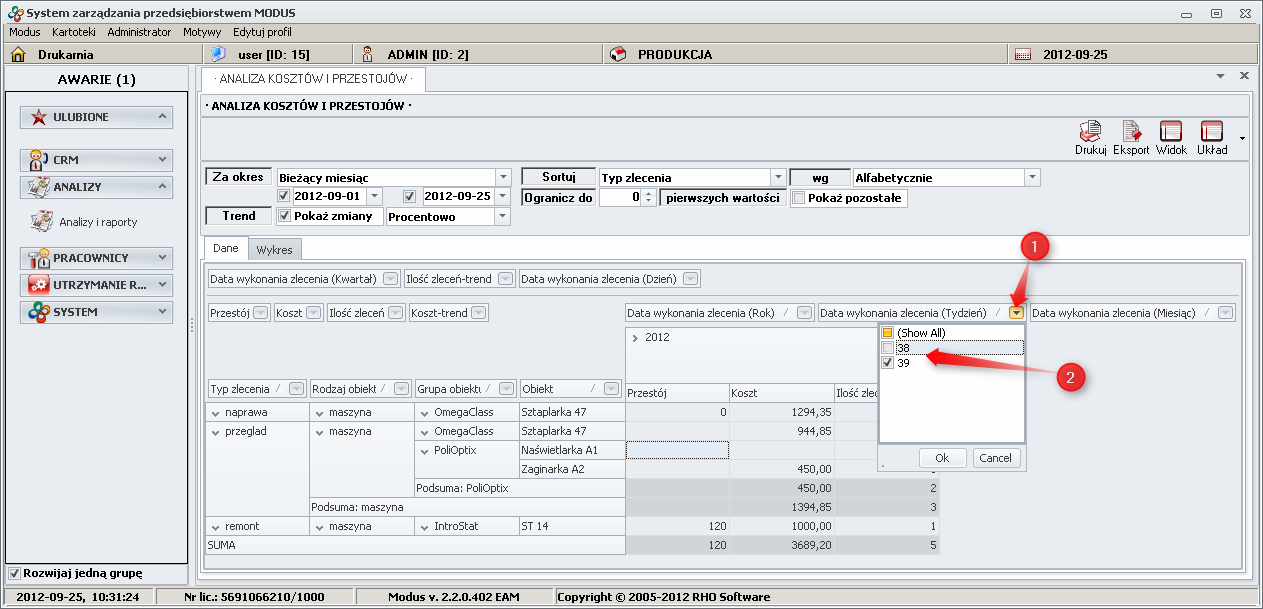
Task: Toggle Pokaż pozostałe checkbox
Action: coord(798,198)
